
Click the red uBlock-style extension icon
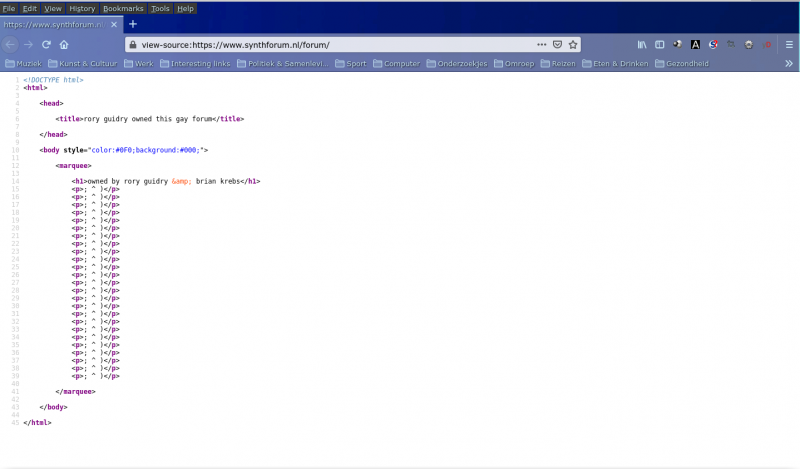pyautogui.click(x=766, y=45)
